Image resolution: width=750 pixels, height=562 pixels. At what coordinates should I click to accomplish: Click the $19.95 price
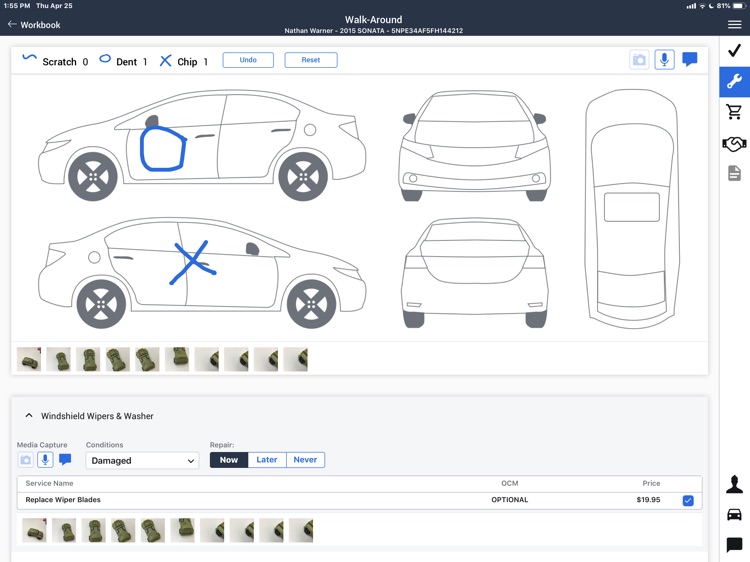648,499
